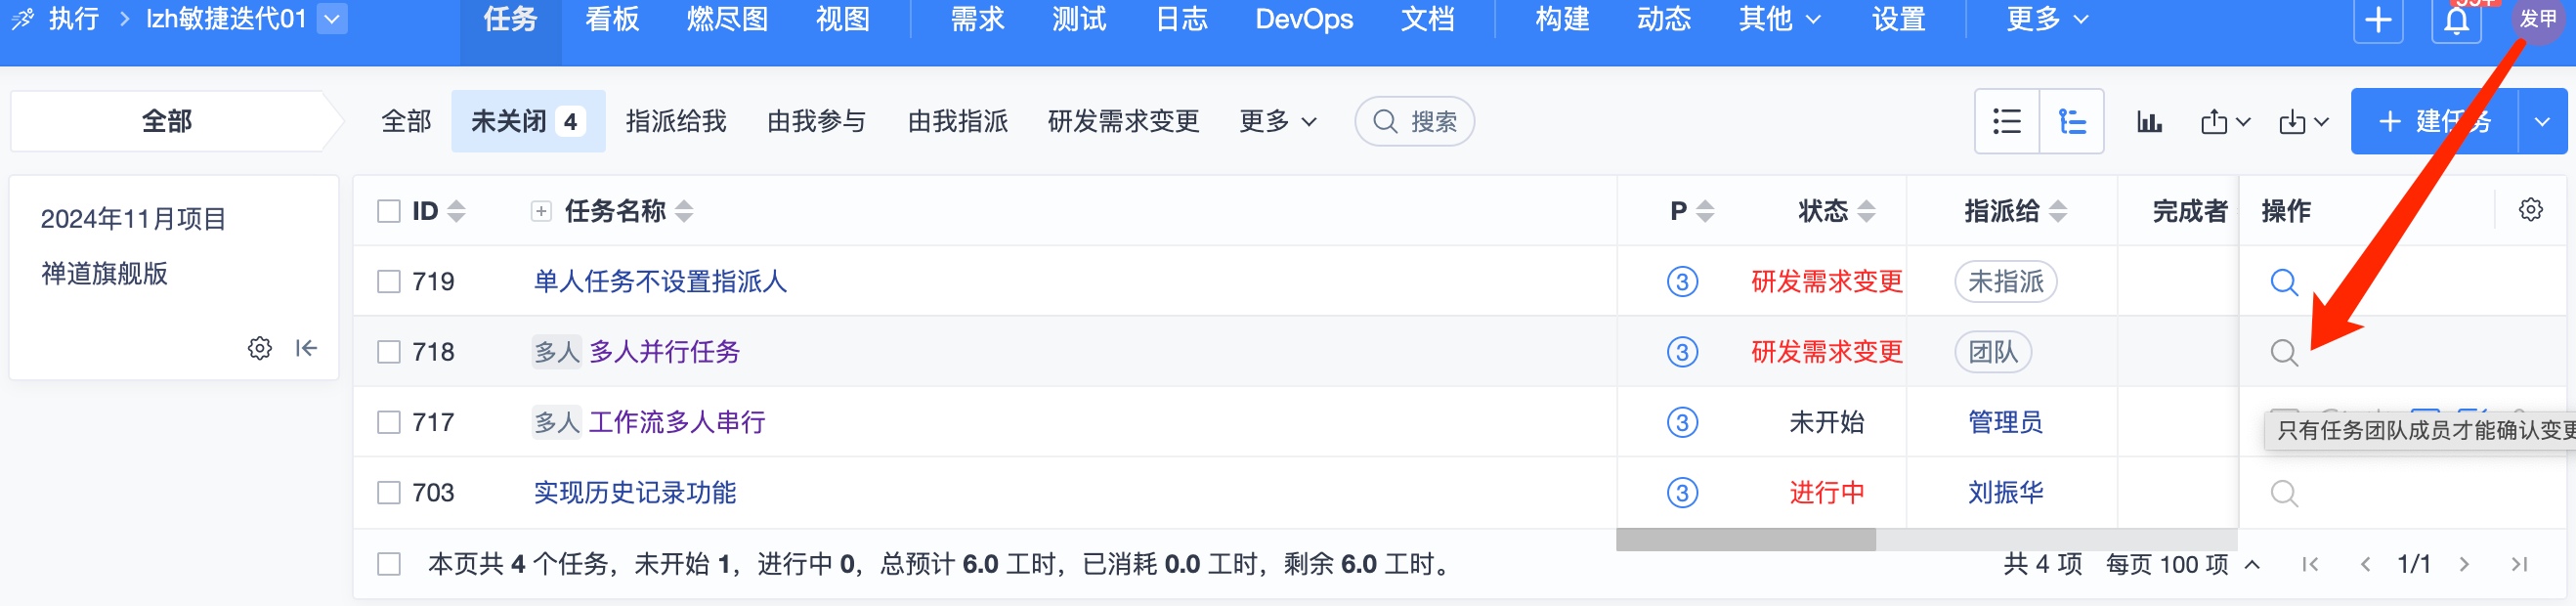Screen dimensions: 2576x606
Task: Check the box for task 718
Action: [x=389, y=352]
